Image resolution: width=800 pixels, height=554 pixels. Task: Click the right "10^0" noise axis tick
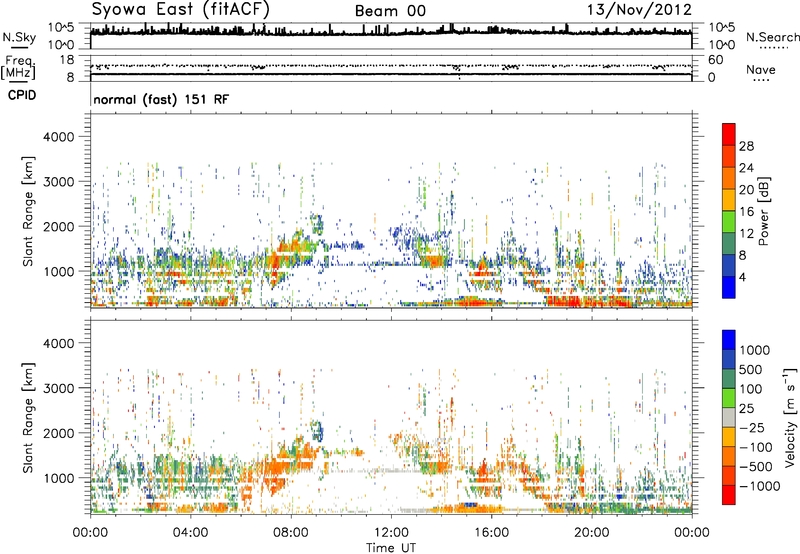coord(722,44)
